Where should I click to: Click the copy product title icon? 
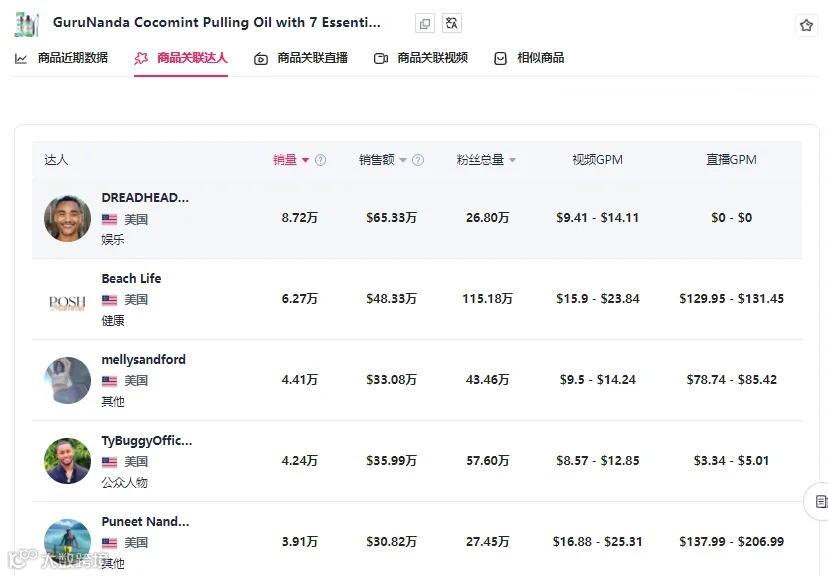425,24
